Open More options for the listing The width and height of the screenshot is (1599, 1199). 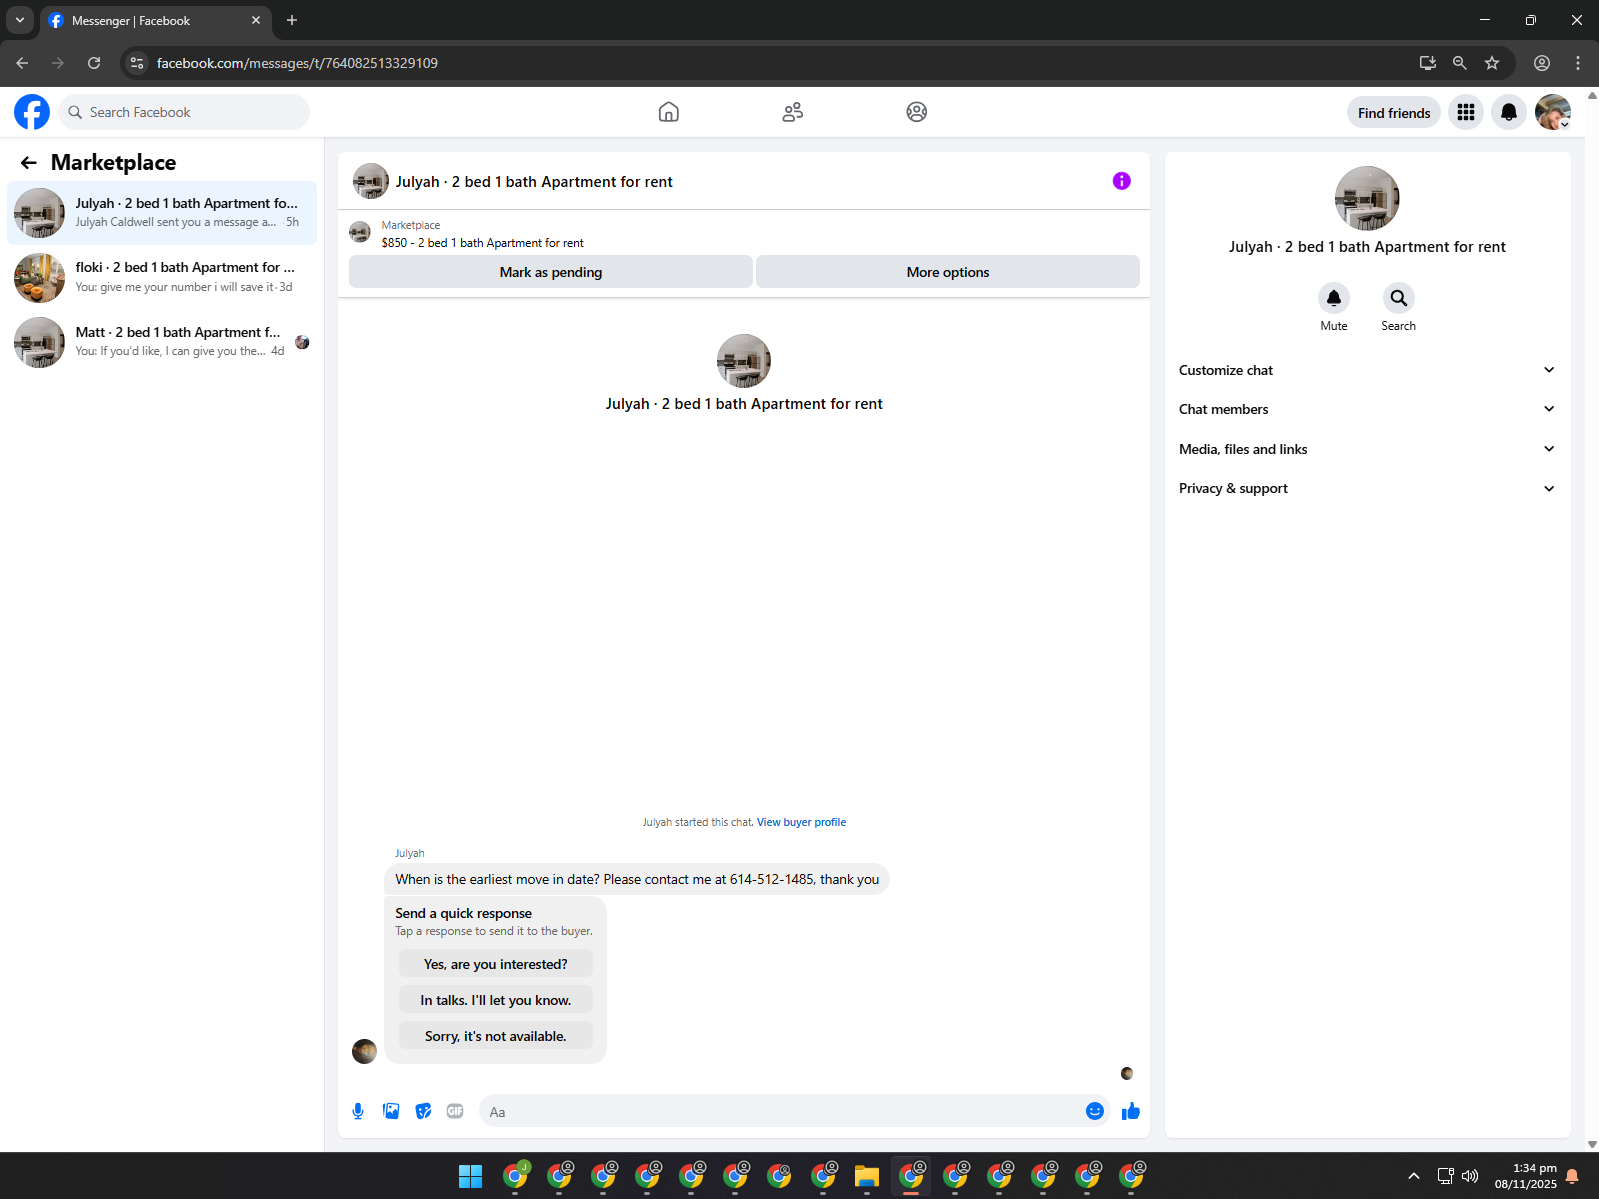pyautogui.click(x=948, y=272)
